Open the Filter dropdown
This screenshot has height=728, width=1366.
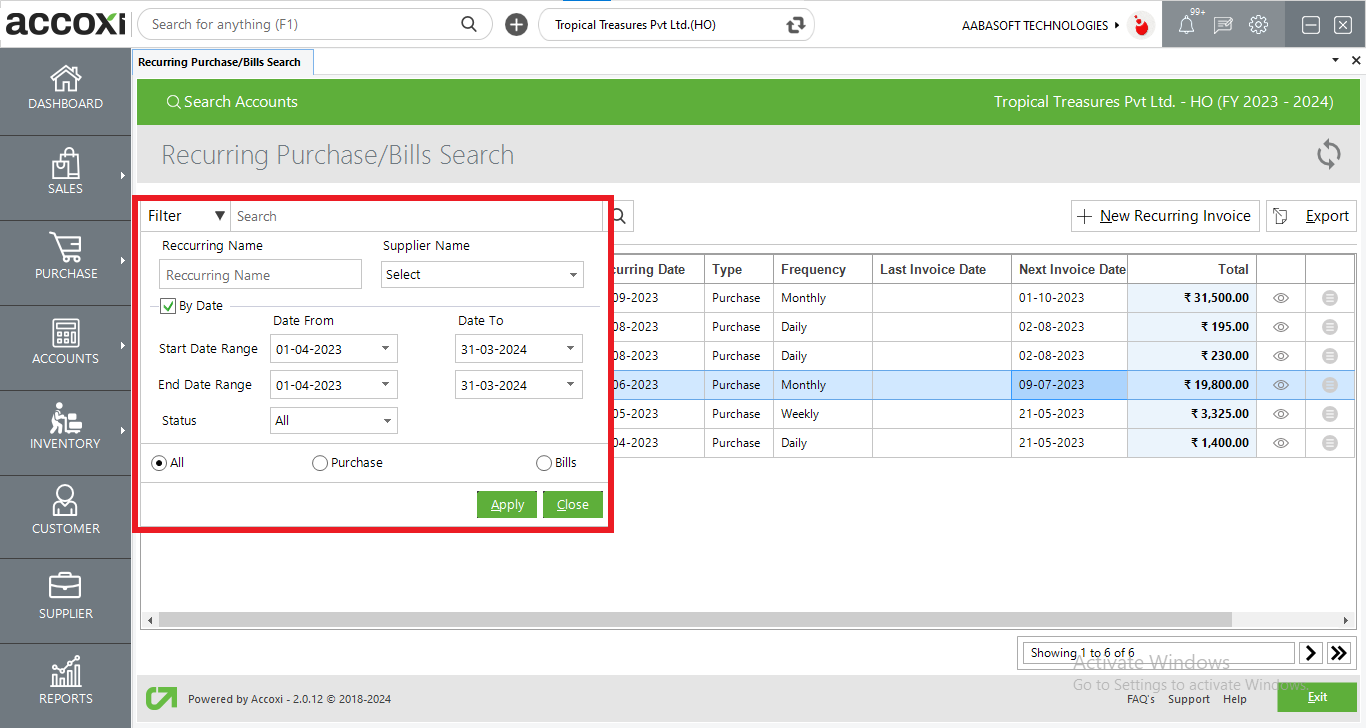[185, 215]
